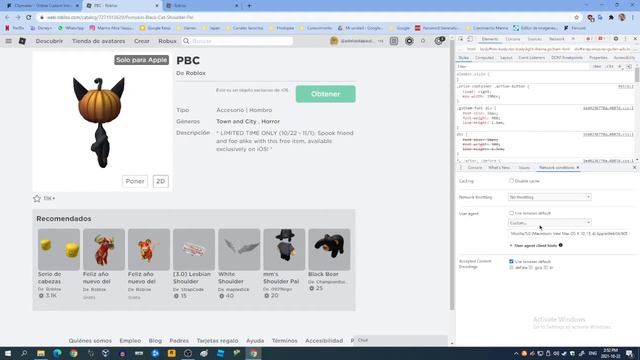This screenshot has height=360, width=640.
Task: Open Descubrir in Roblox navigation
Action: [49, 41]
